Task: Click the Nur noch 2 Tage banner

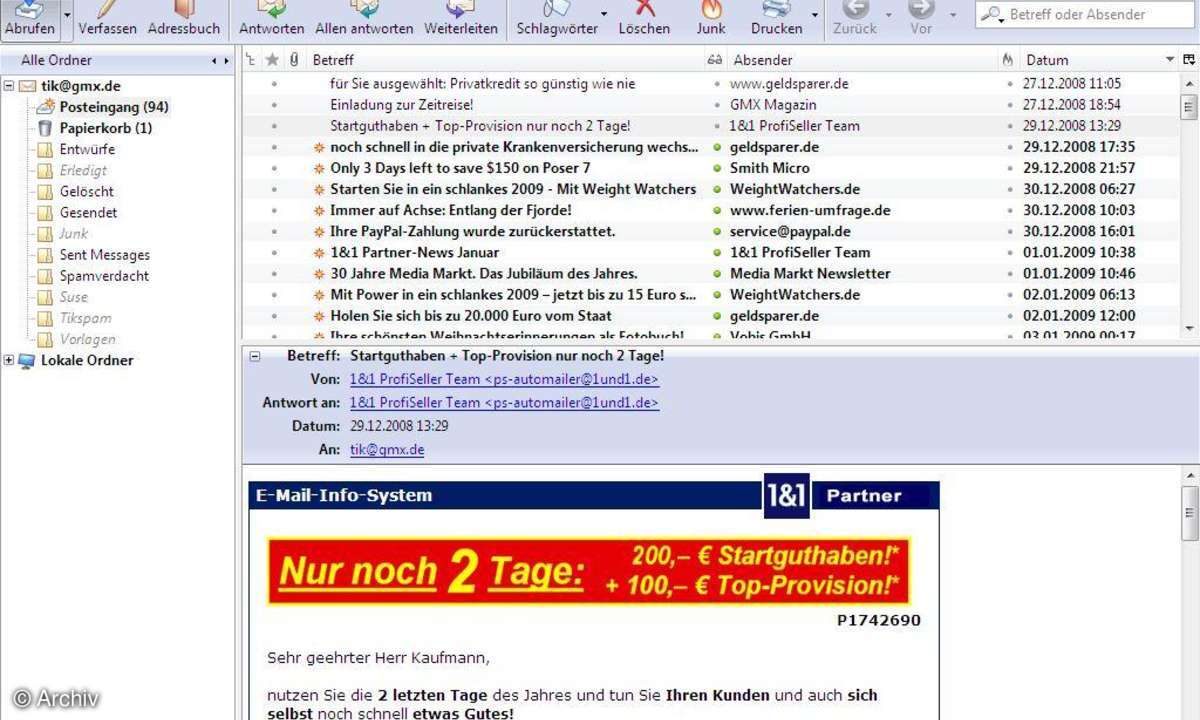Action: point(589,571)
